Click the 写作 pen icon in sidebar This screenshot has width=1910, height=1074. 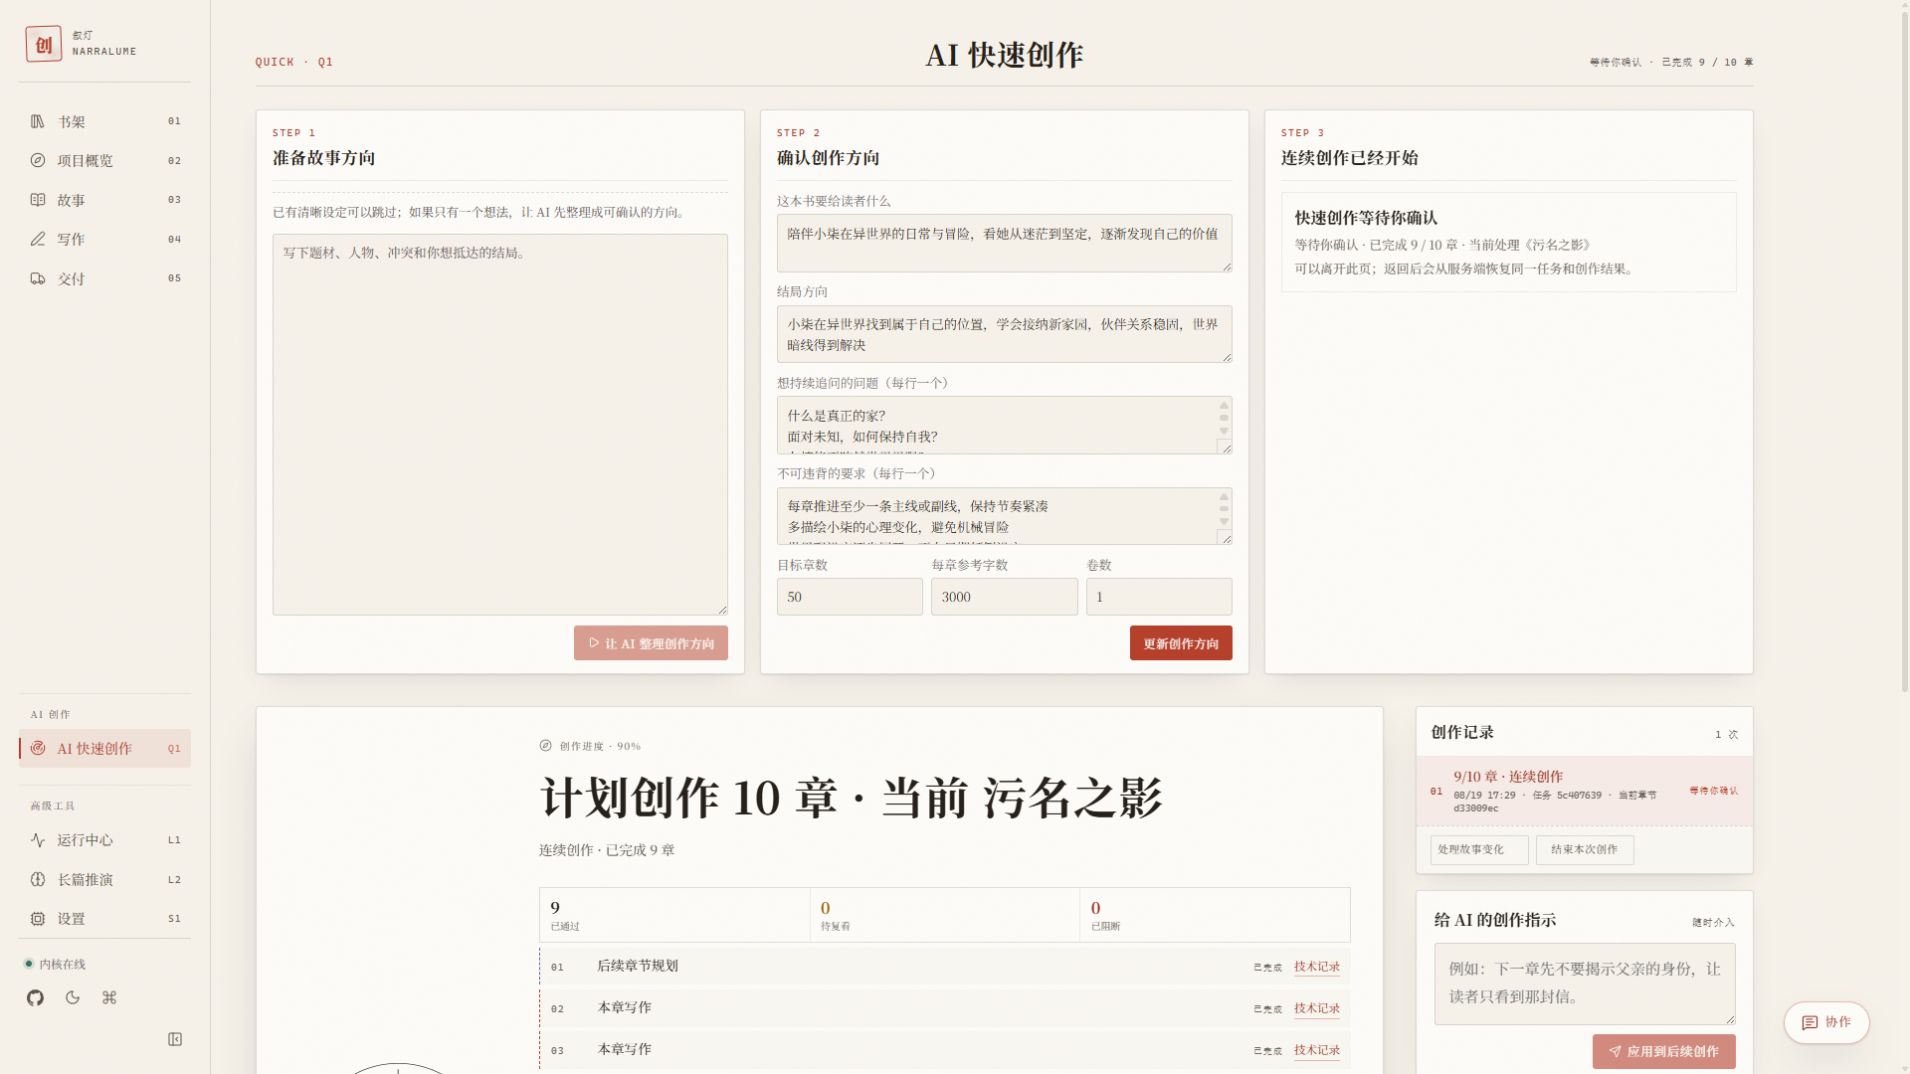[x=37, y=239]
